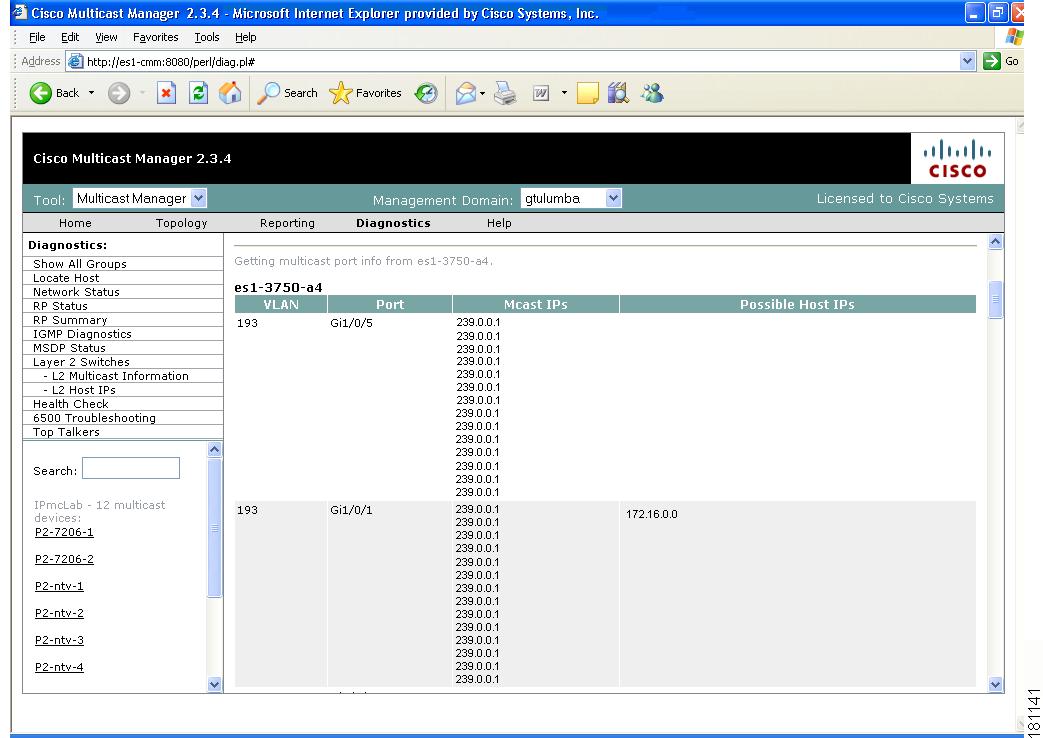The image size is (1043, 738).
Task: Click host IP 172.16.0.0 cell
Action: click(x=651, y=514)
